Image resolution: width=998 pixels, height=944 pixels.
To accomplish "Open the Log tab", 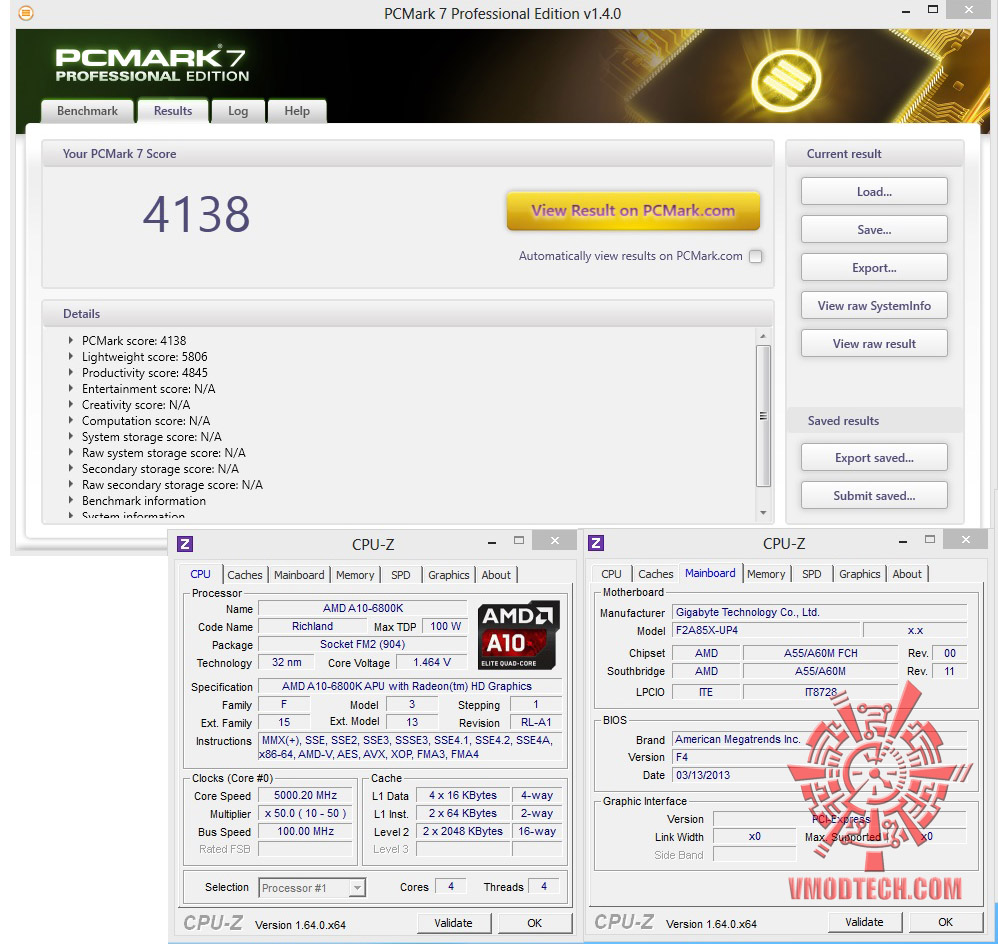I will [238, 111].
